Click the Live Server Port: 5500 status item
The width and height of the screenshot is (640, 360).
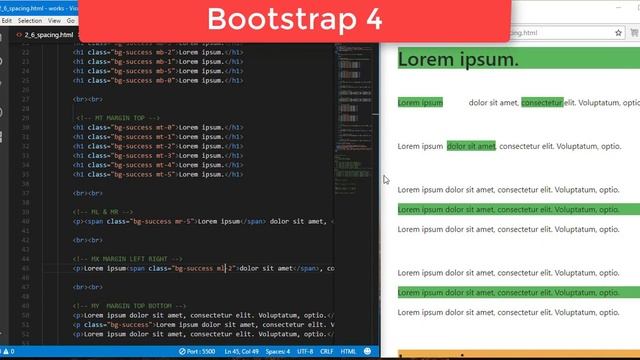click(197, 351)
